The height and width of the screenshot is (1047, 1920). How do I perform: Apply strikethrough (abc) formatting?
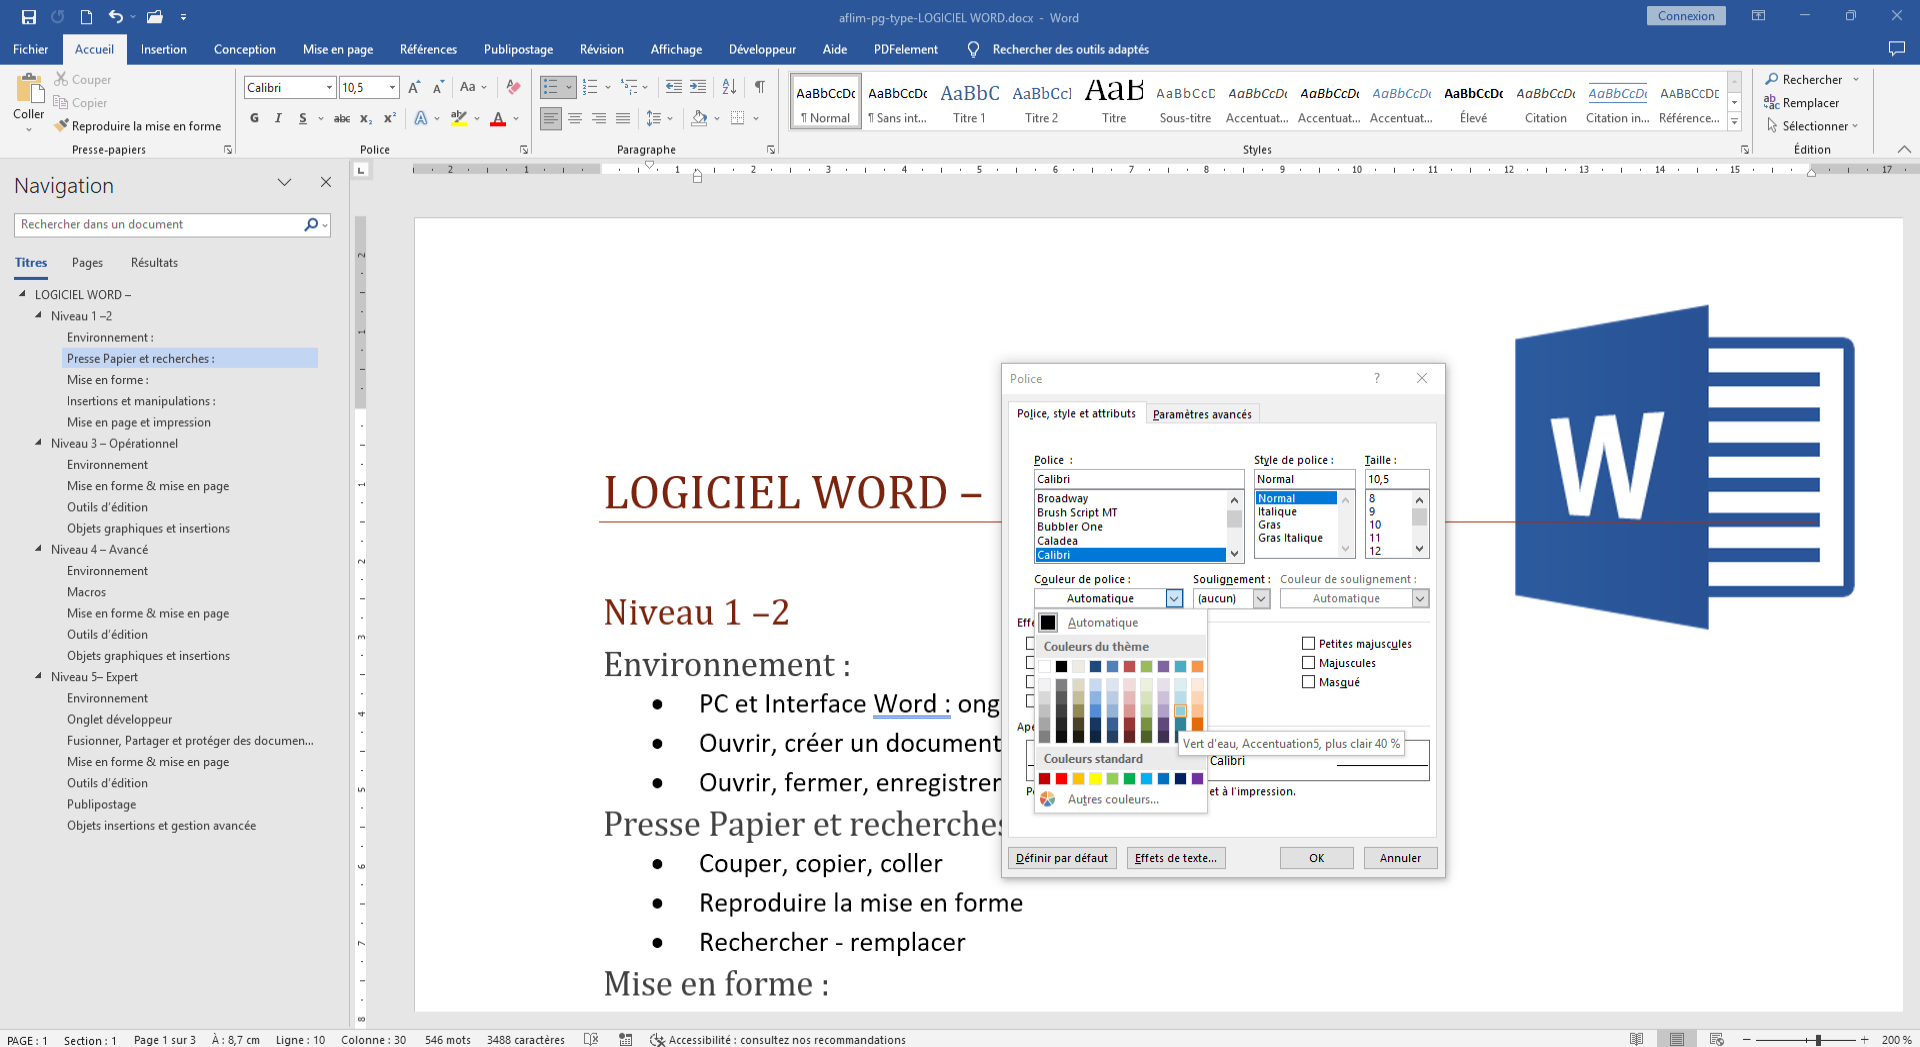click(x=342, y=118)
